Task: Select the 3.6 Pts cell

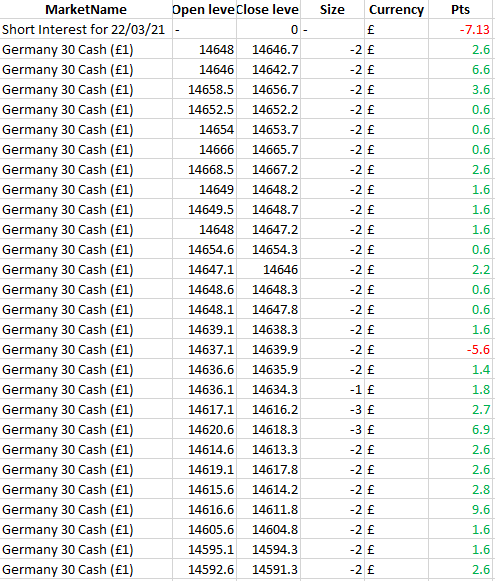Action: [x=461, y=89]
